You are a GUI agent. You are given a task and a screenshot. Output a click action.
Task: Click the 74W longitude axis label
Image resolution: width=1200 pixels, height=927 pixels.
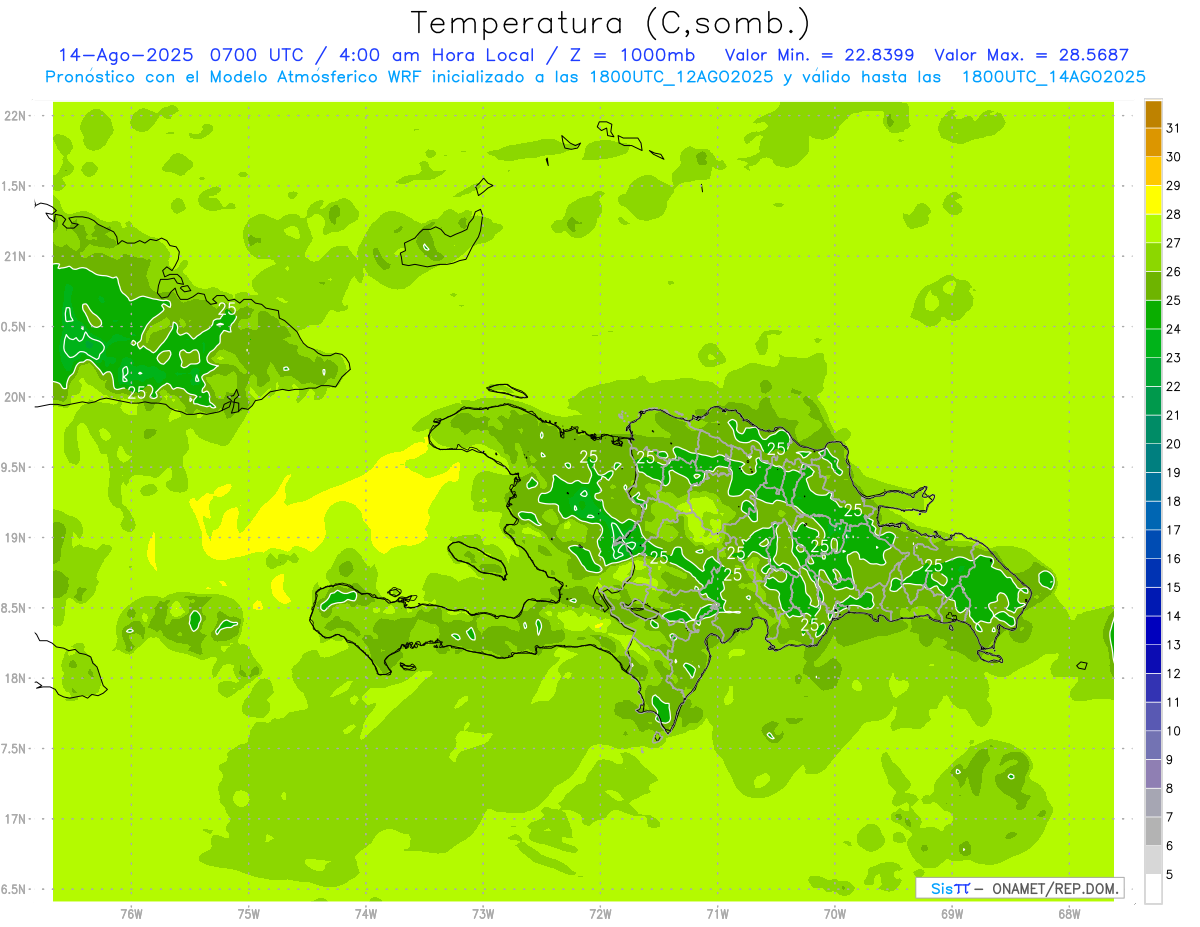click(x=365, y=914)
